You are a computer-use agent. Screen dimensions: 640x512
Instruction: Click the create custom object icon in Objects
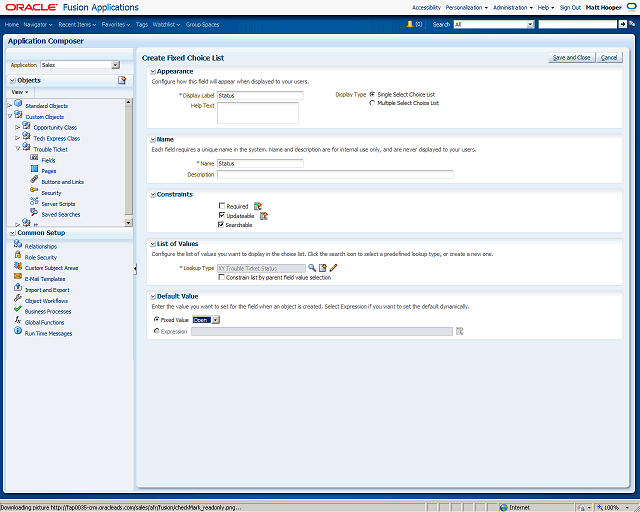tap(122, 80)
